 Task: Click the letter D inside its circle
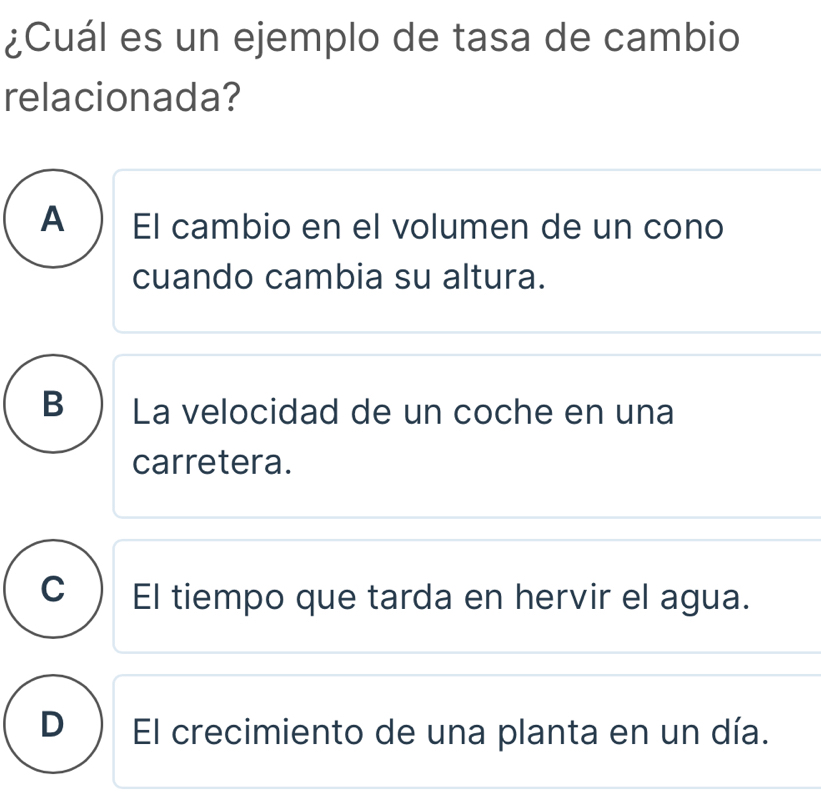(x=52, y=724)
